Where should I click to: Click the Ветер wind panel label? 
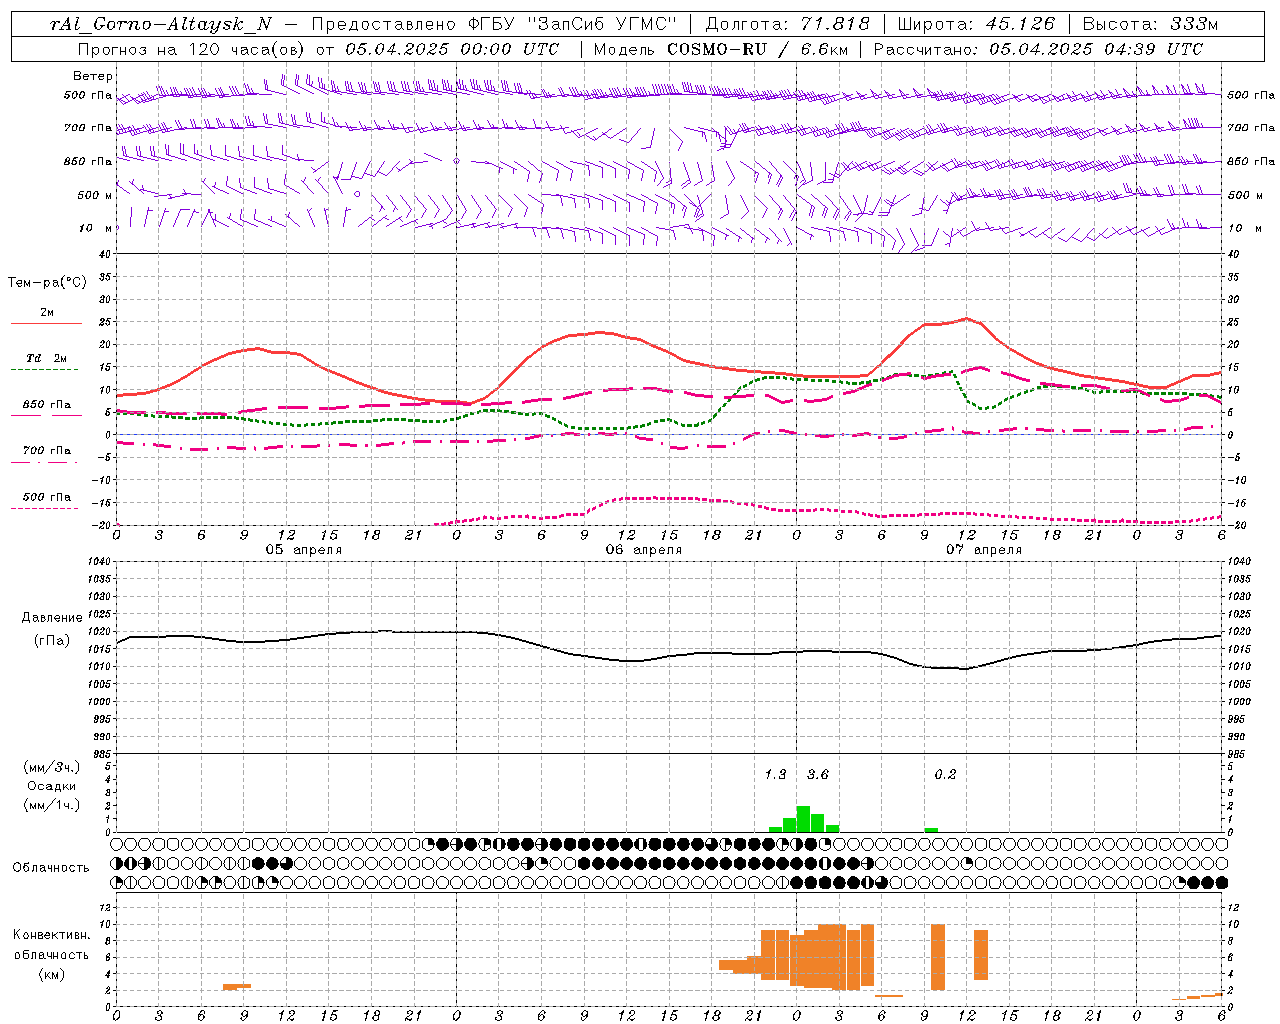click(x=93, y=76)
